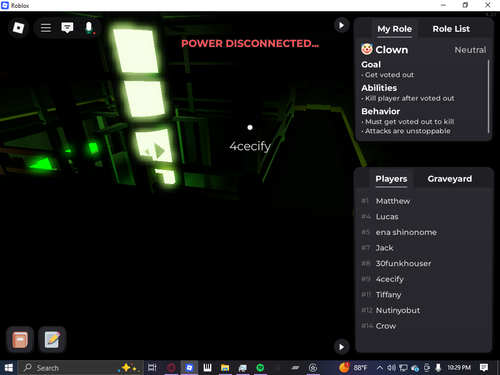Click the microphone tray icon
The width and height of the screenshot is (500, 375).
(438, 368)
